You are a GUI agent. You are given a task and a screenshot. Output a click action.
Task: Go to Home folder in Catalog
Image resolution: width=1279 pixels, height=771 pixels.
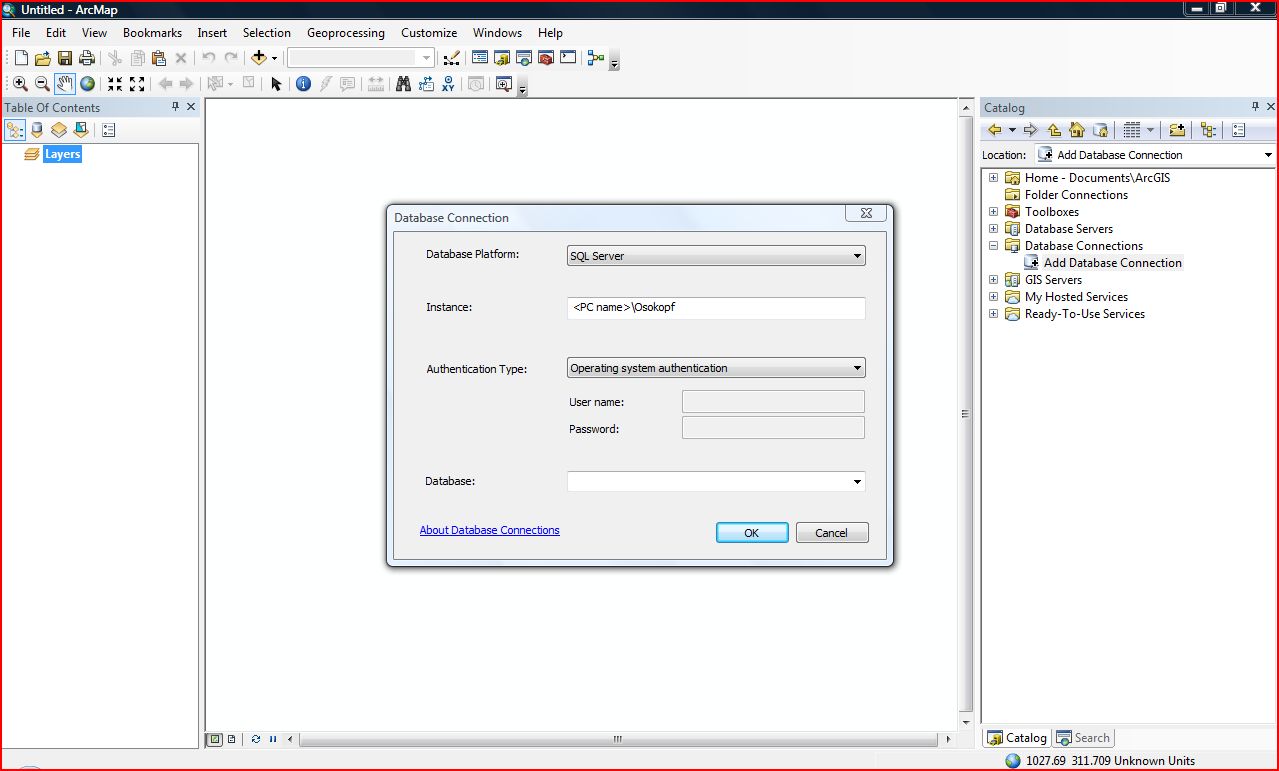click(x=1077, y=130)
